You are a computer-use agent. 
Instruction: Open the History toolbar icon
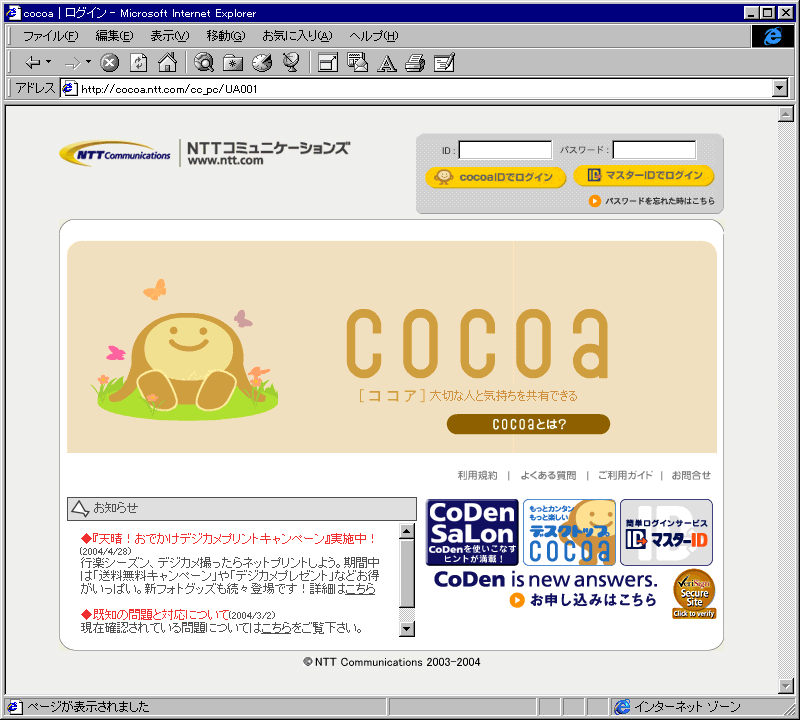(x=262, y=63)
